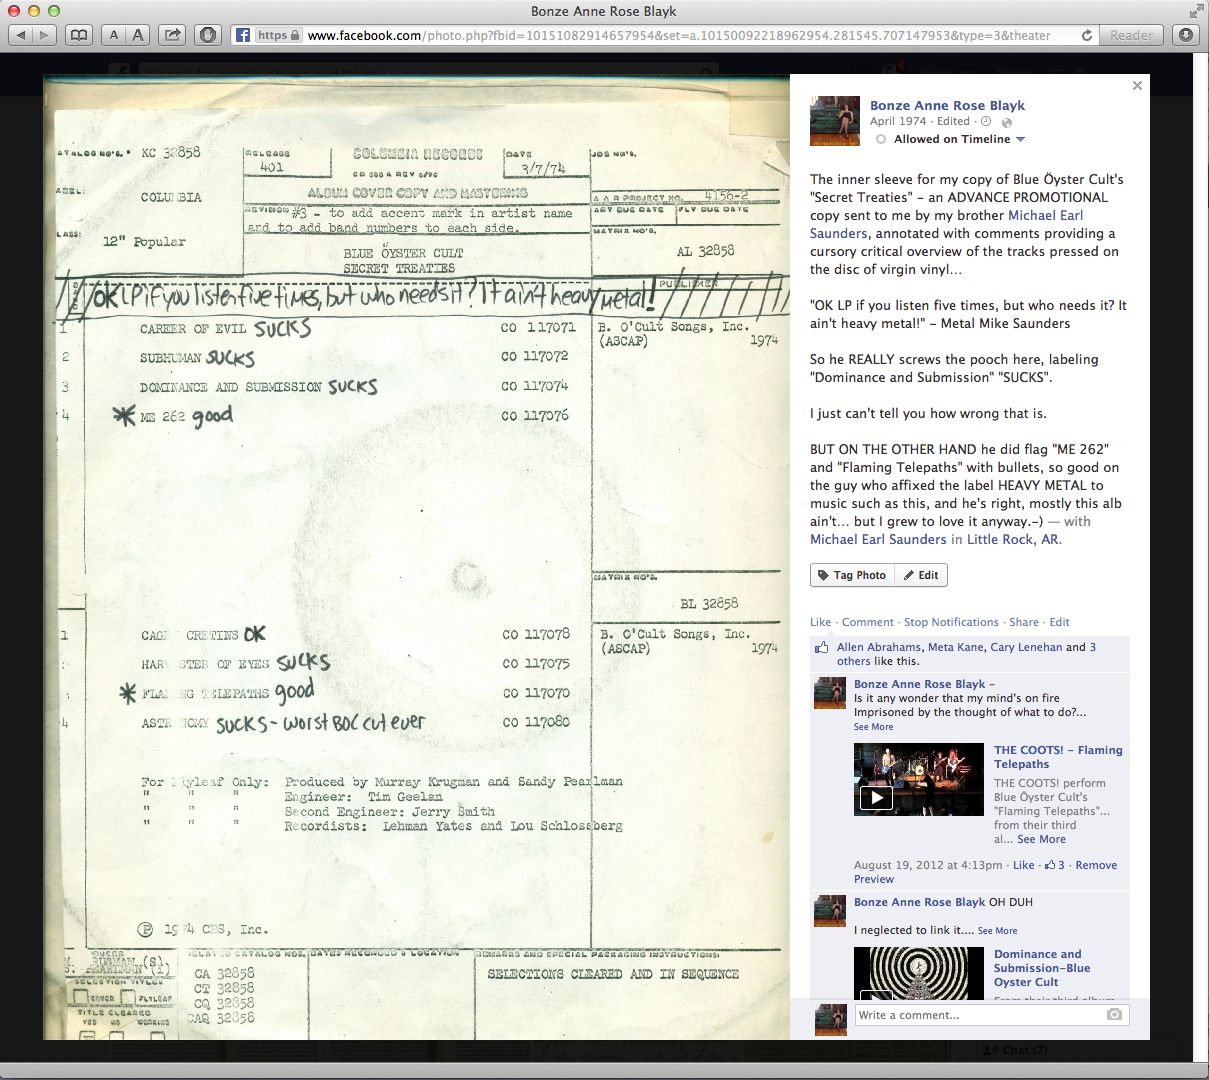Reload the page with the refresh arrow

1087,35
